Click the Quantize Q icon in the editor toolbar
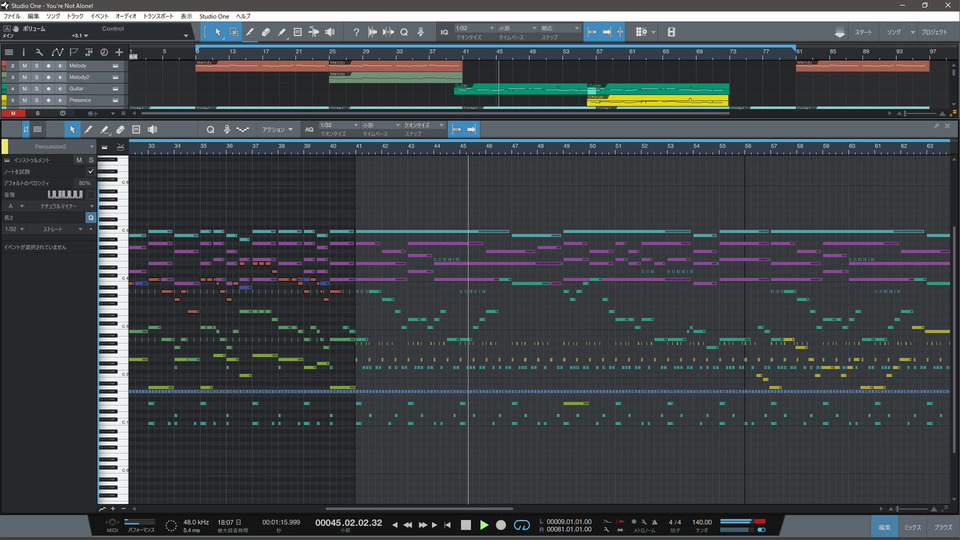 click(x=211, y=130)
